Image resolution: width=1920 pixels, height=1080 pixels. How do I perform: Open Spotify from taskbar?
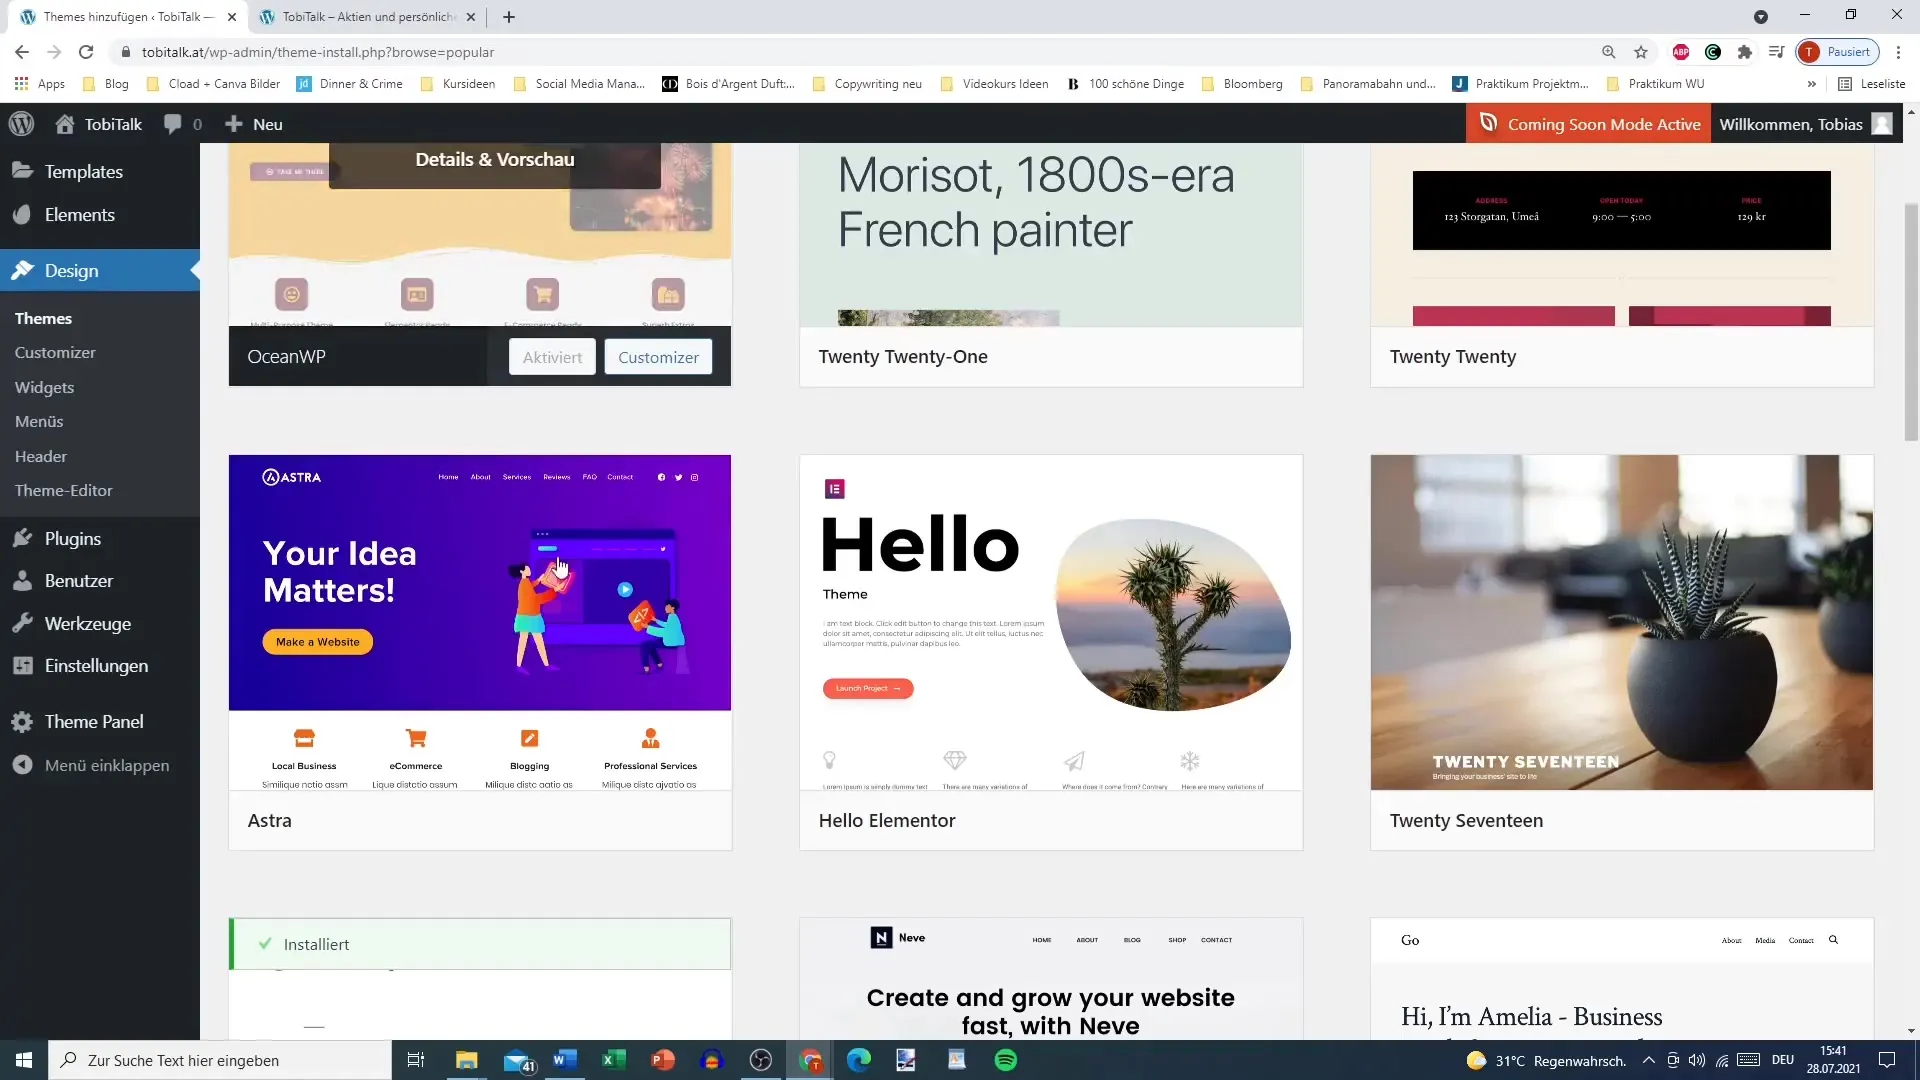coord(1006,1060)
